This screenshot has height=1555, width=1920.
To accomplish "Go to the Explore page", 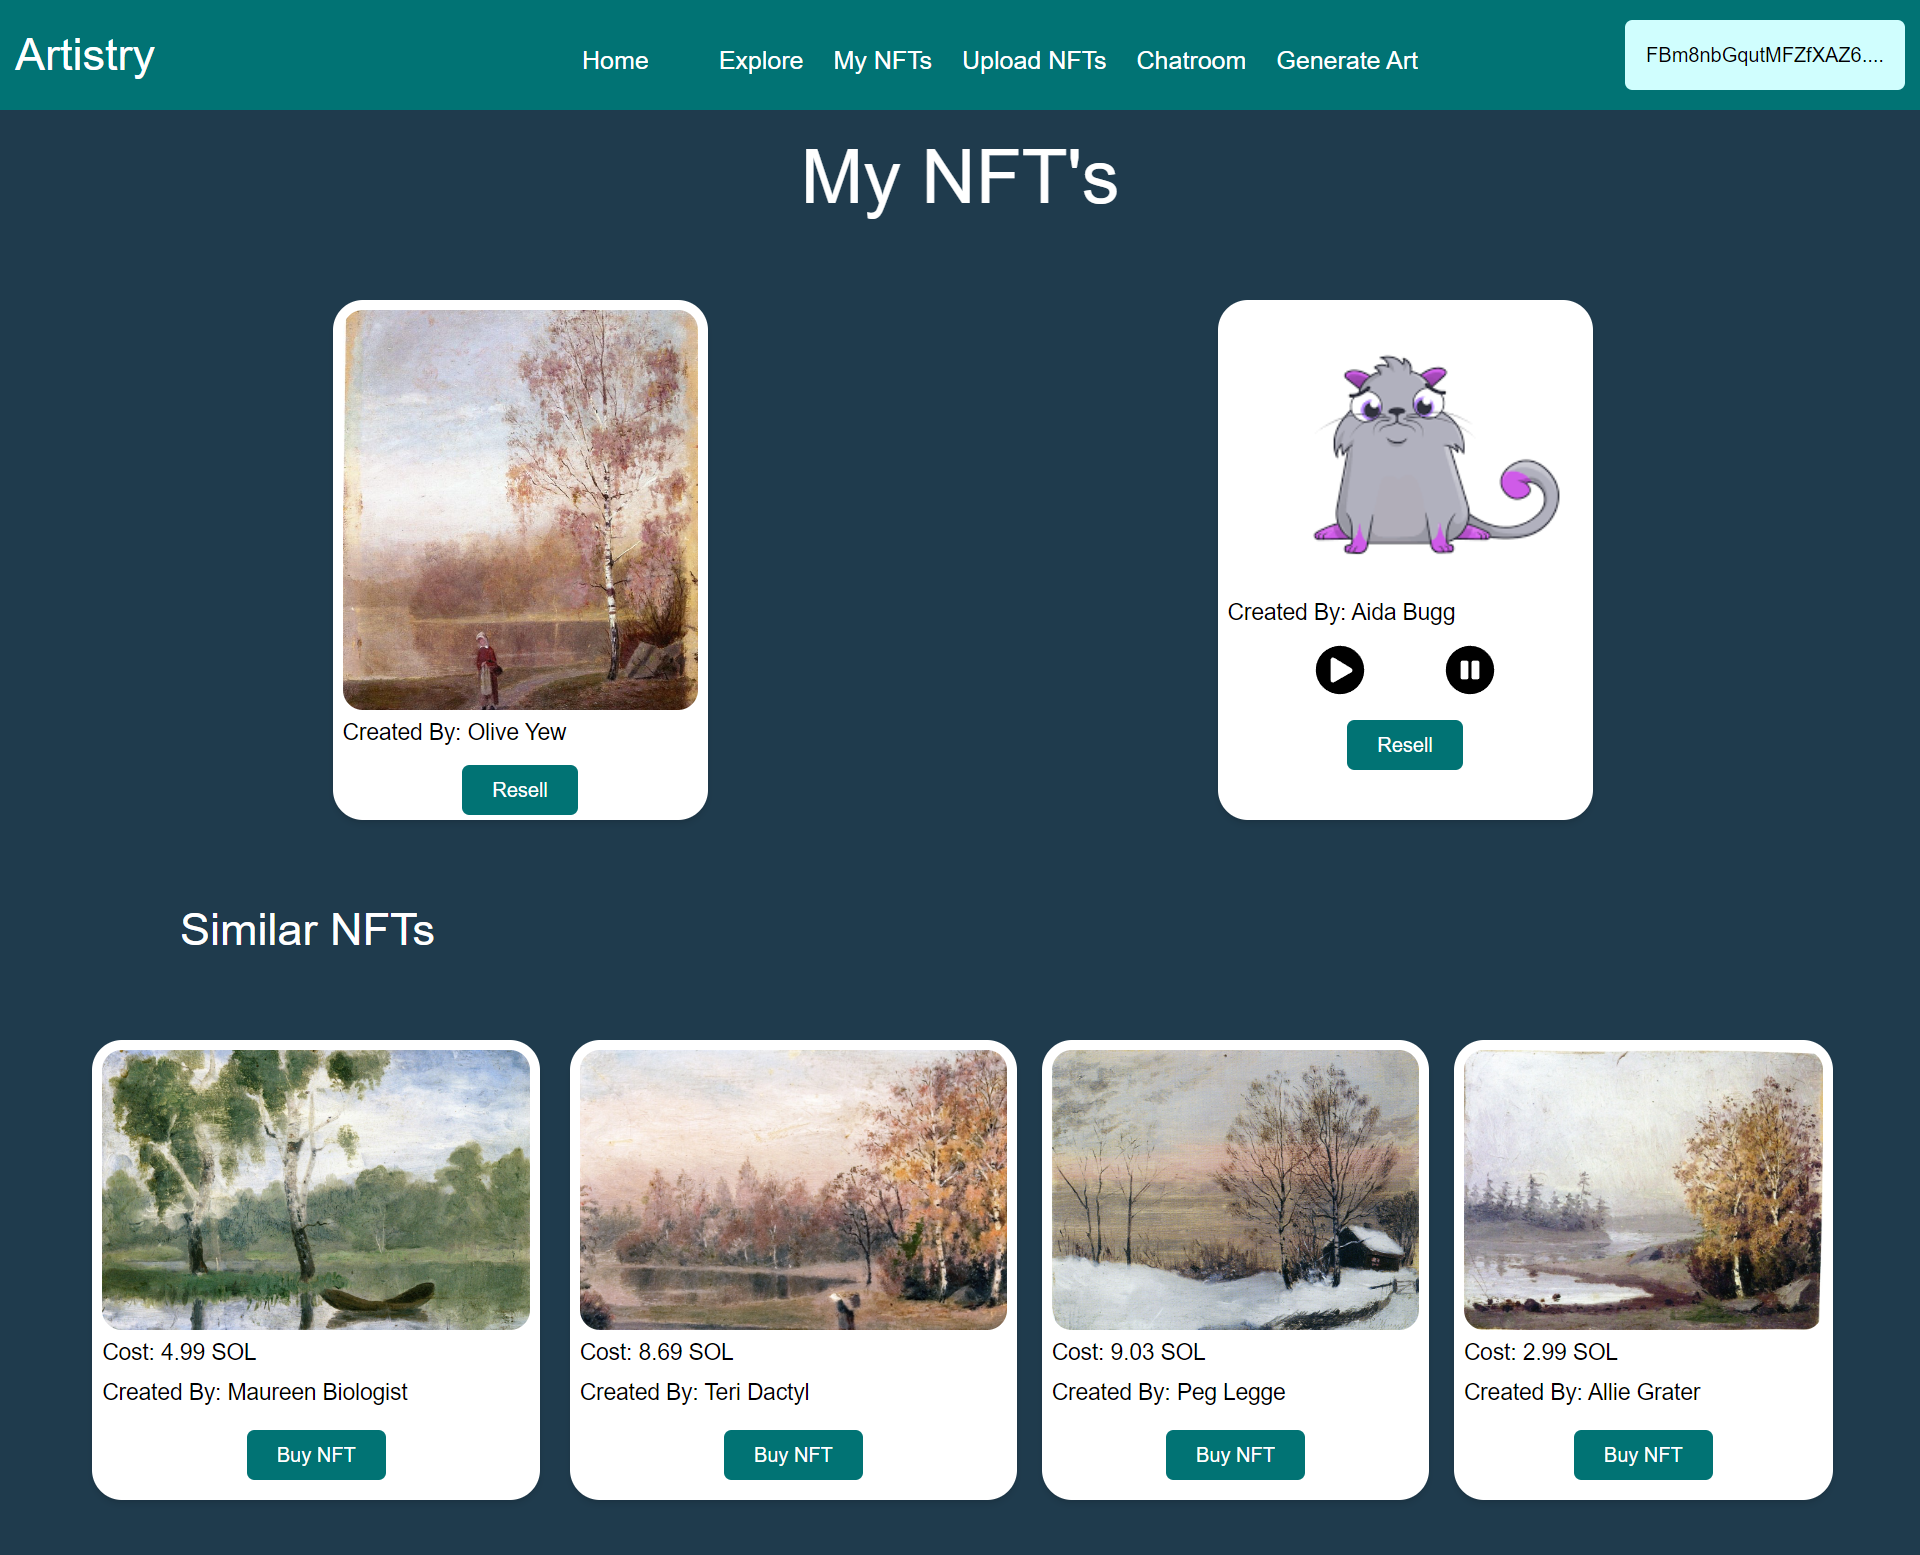I will (760, 61).
